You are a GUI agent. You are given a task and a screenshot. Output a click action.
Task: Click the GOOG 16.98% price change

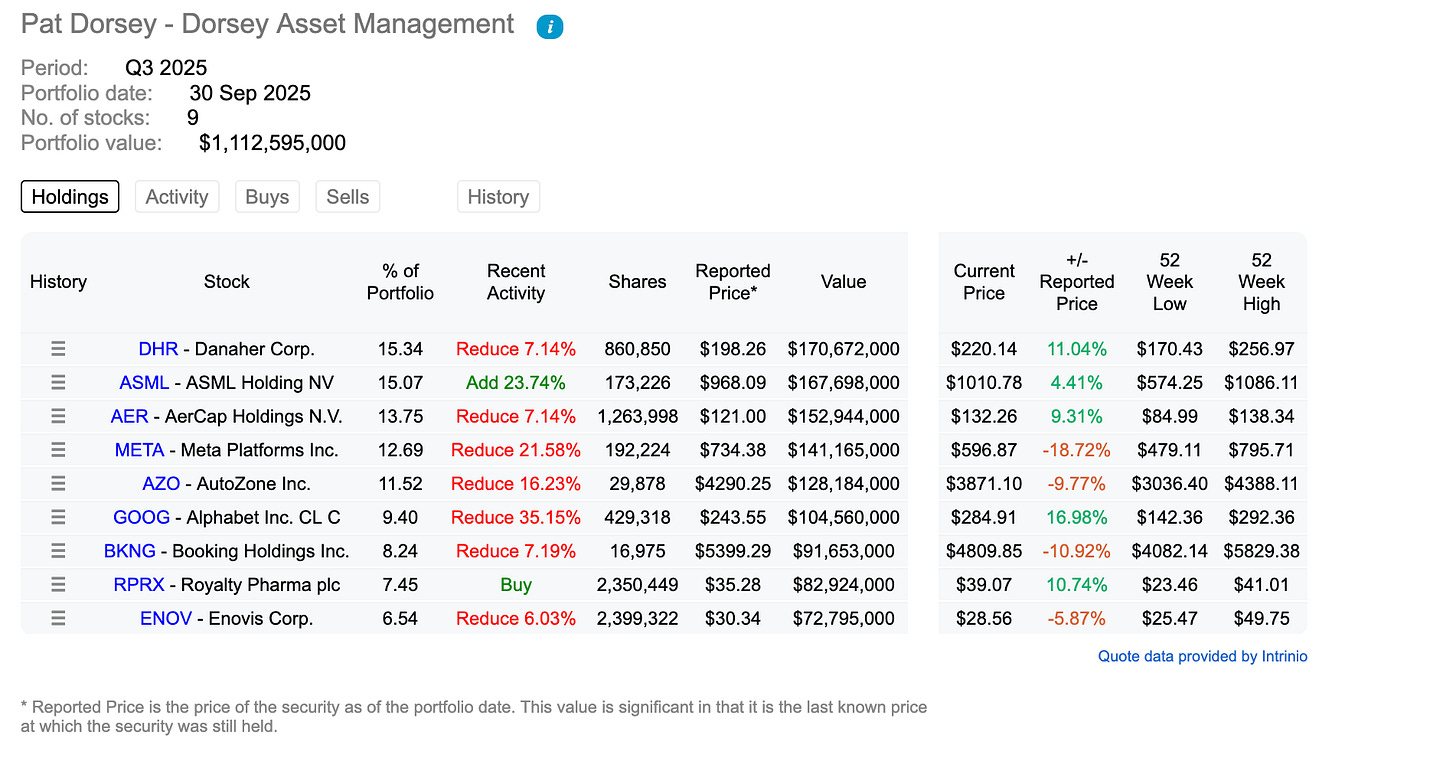click(1076, 517)
